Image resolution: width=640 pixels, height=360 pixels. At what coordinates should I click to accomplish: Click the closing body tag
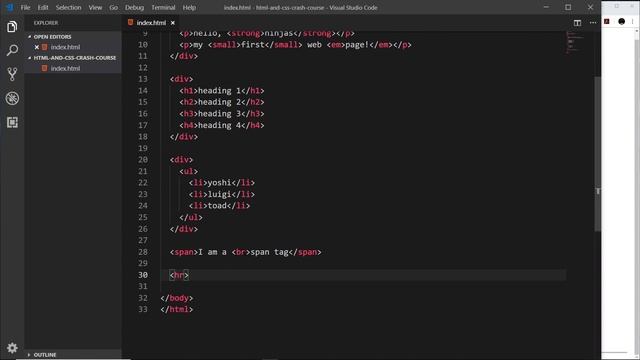(x=177, y=298)
